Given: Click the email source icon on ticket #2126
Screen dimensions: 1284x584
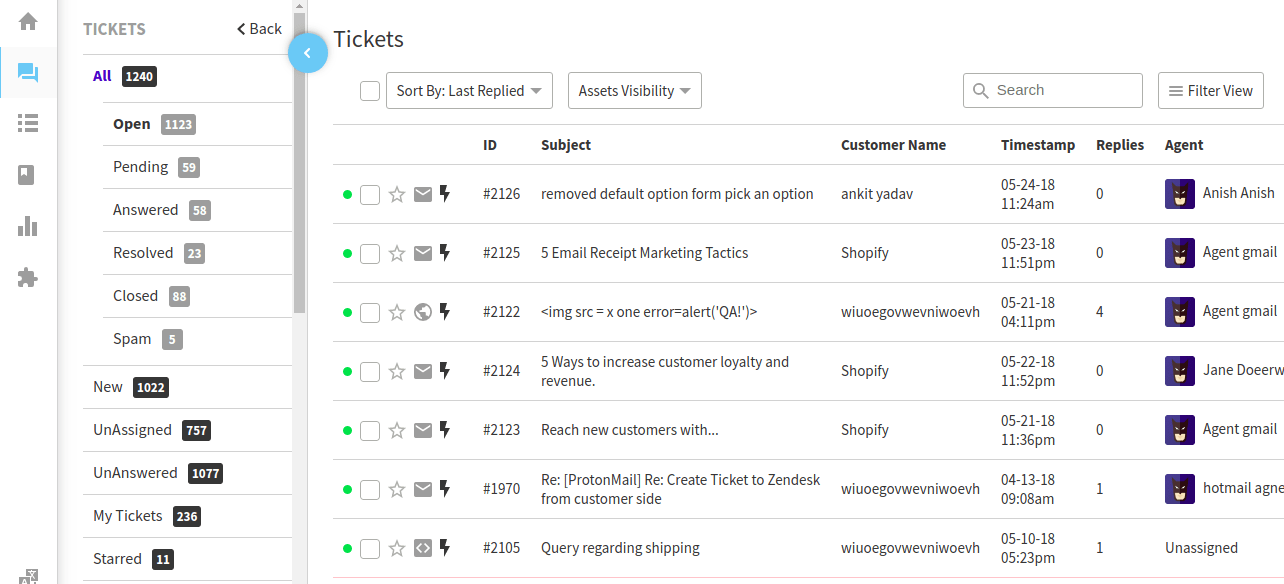Looking at the screenshot, I should (x=423, y=194).
